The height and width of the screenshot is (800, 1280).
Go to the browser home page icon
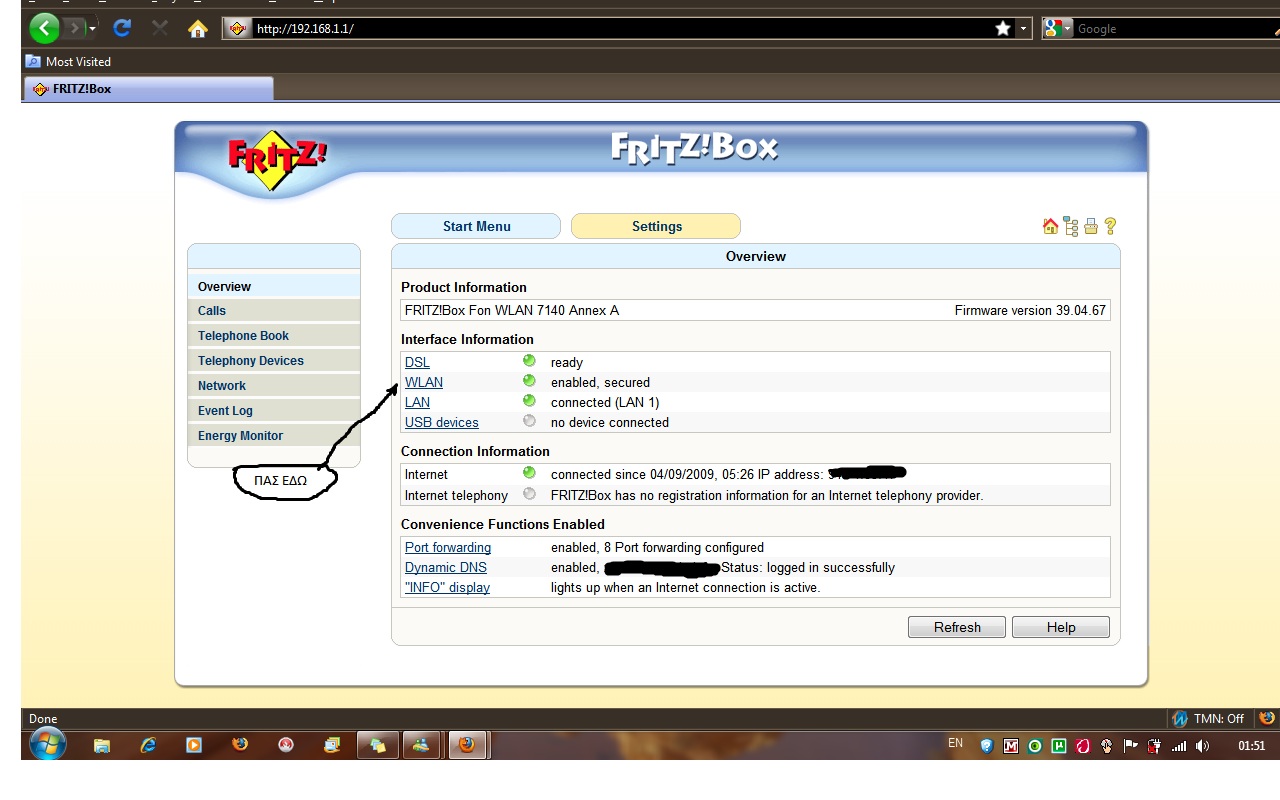[198, 28]
